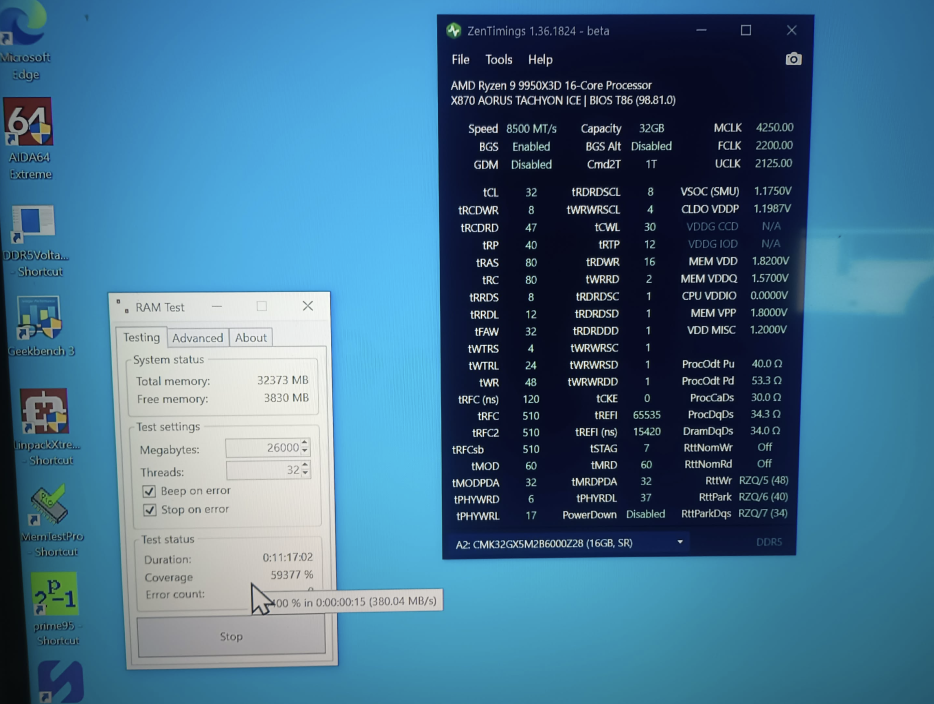Click the GDM Disabled value
The height and width of the screenshot is (704, 934).
click(x=531, y=164)
